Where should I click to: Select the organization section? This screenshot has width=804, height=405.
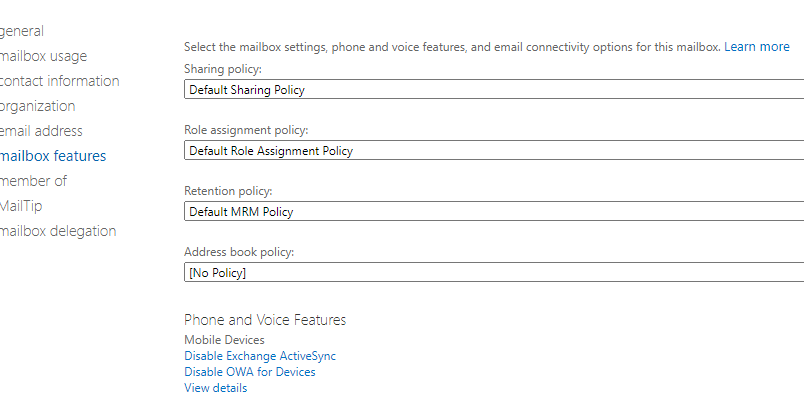click(x=38, y=106)
